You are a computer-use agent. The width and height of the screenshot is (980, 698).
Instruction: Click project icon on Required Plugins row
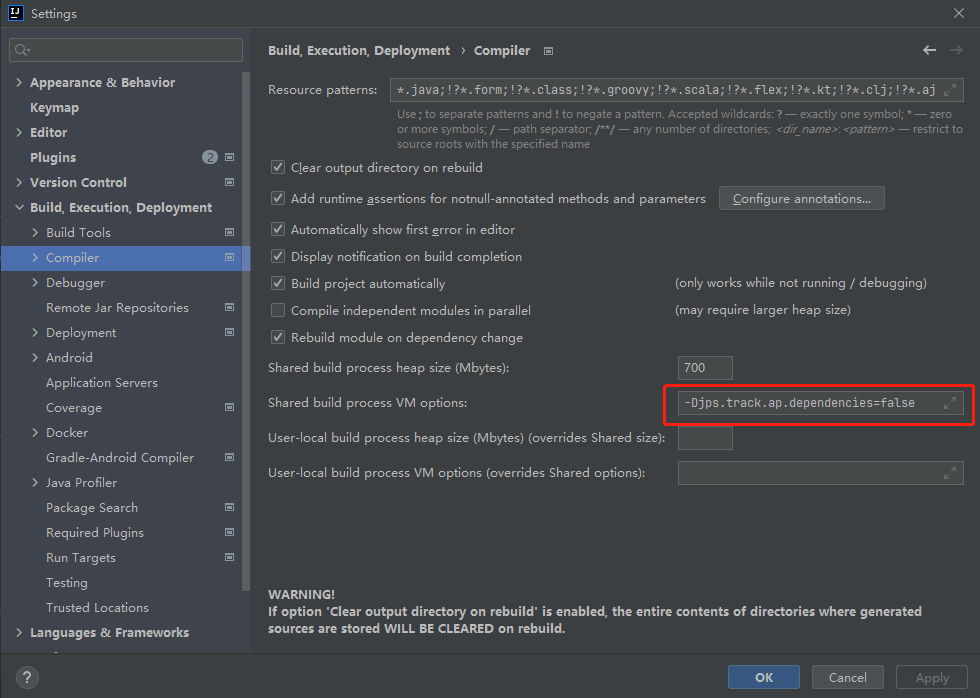[229, 532]
